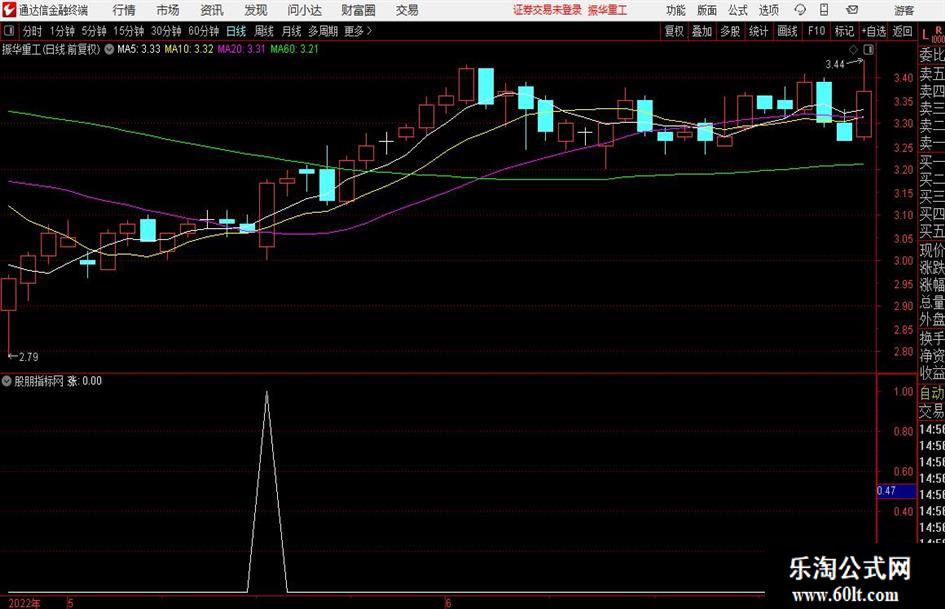Click the diamond icon above the chart

[x=853, y=49]
